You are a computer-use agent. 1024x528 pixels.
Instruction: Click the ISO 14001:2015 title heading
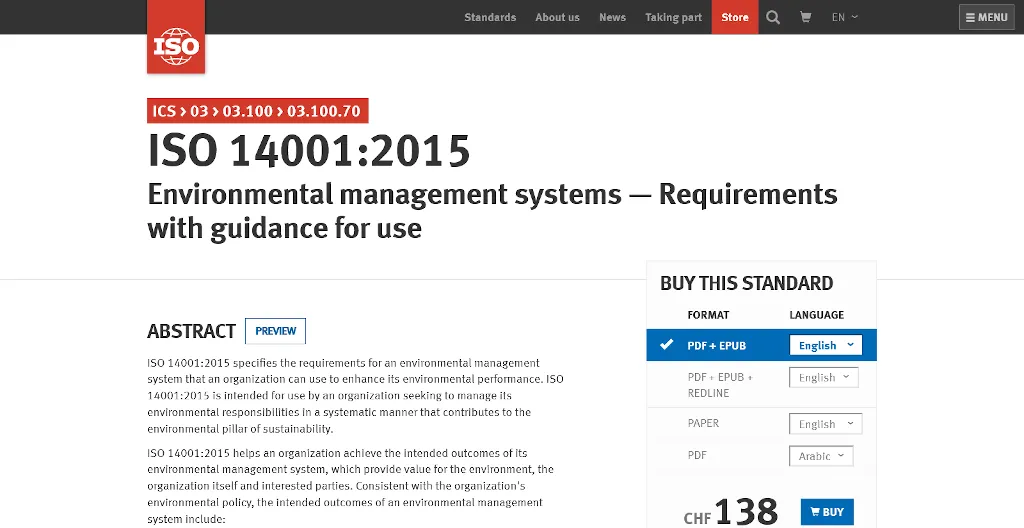pyautogui.click(x=309, y=150)
